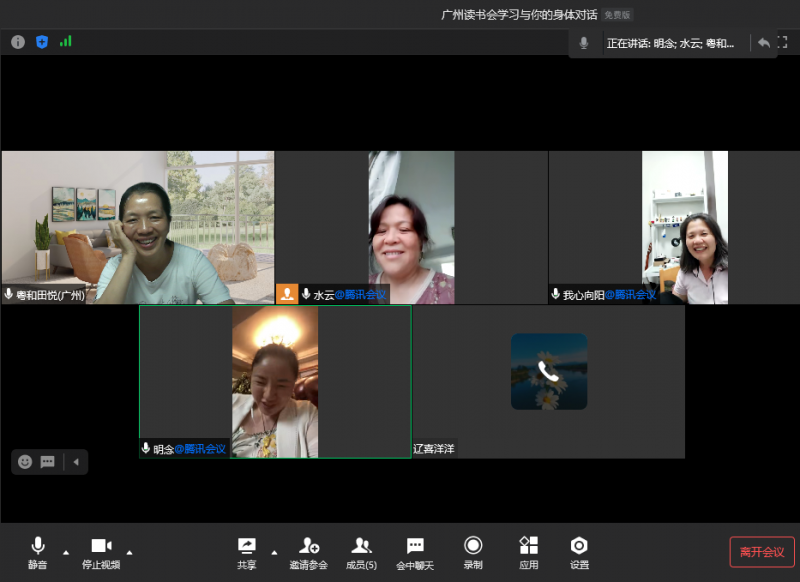The image size is (800, 582).
Task: Click the 离开会议 leave meeting button
Action: [x=762, y=552]
